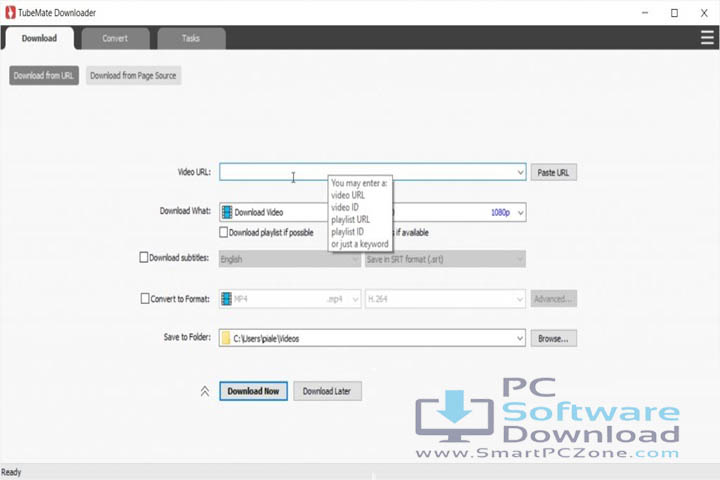Click the Download Now button
The image size is (720, 480).
253,391
